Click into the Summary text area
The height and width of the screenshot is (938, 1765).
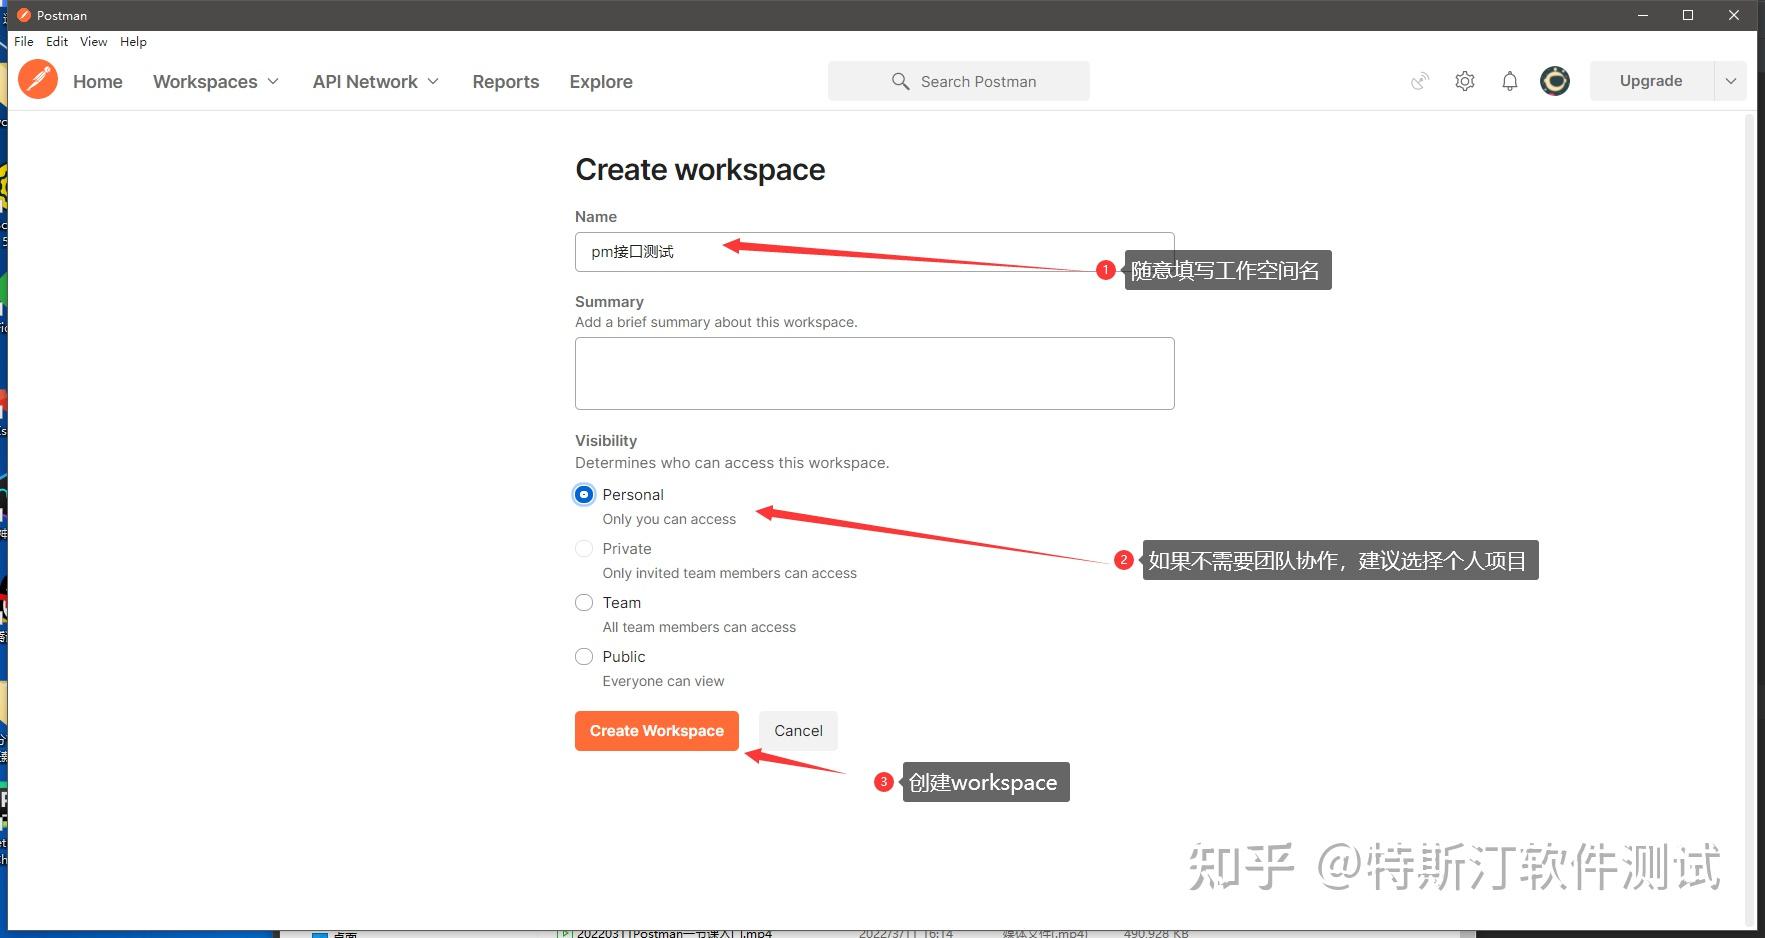(x=875, y=373)
